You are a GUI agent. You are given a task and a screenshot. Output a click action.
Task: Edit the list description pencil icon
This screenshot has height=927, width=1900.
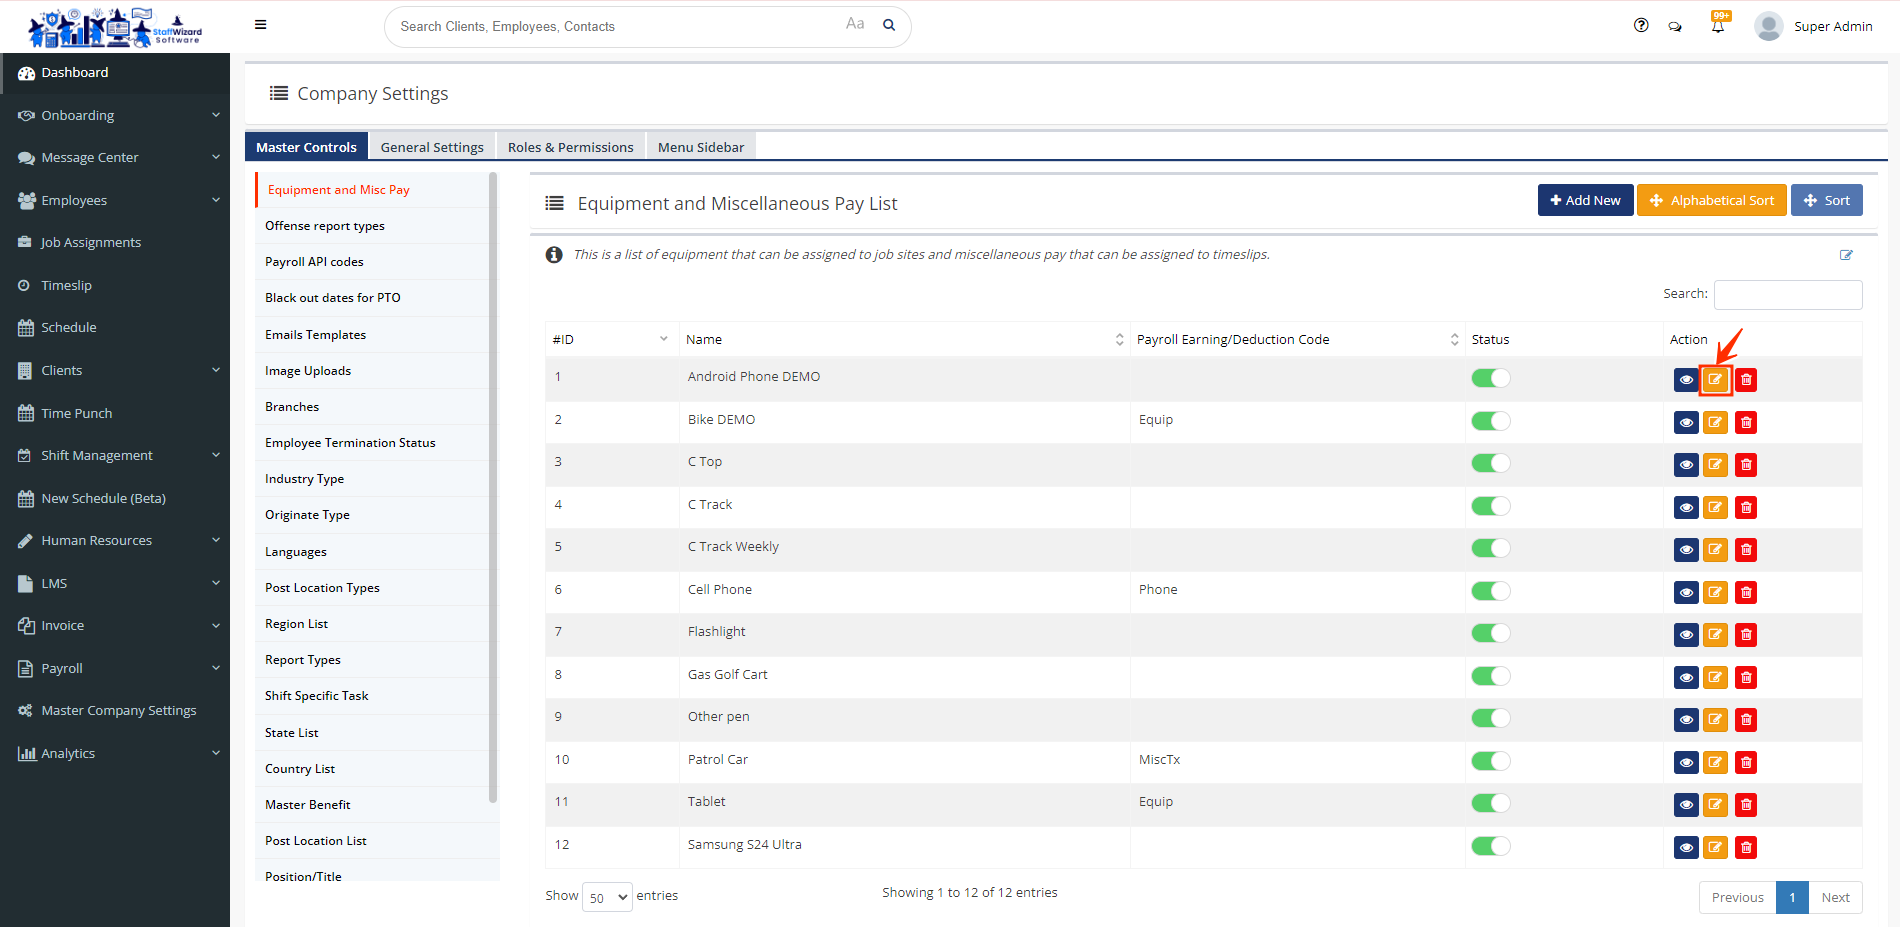point(1846,255)
